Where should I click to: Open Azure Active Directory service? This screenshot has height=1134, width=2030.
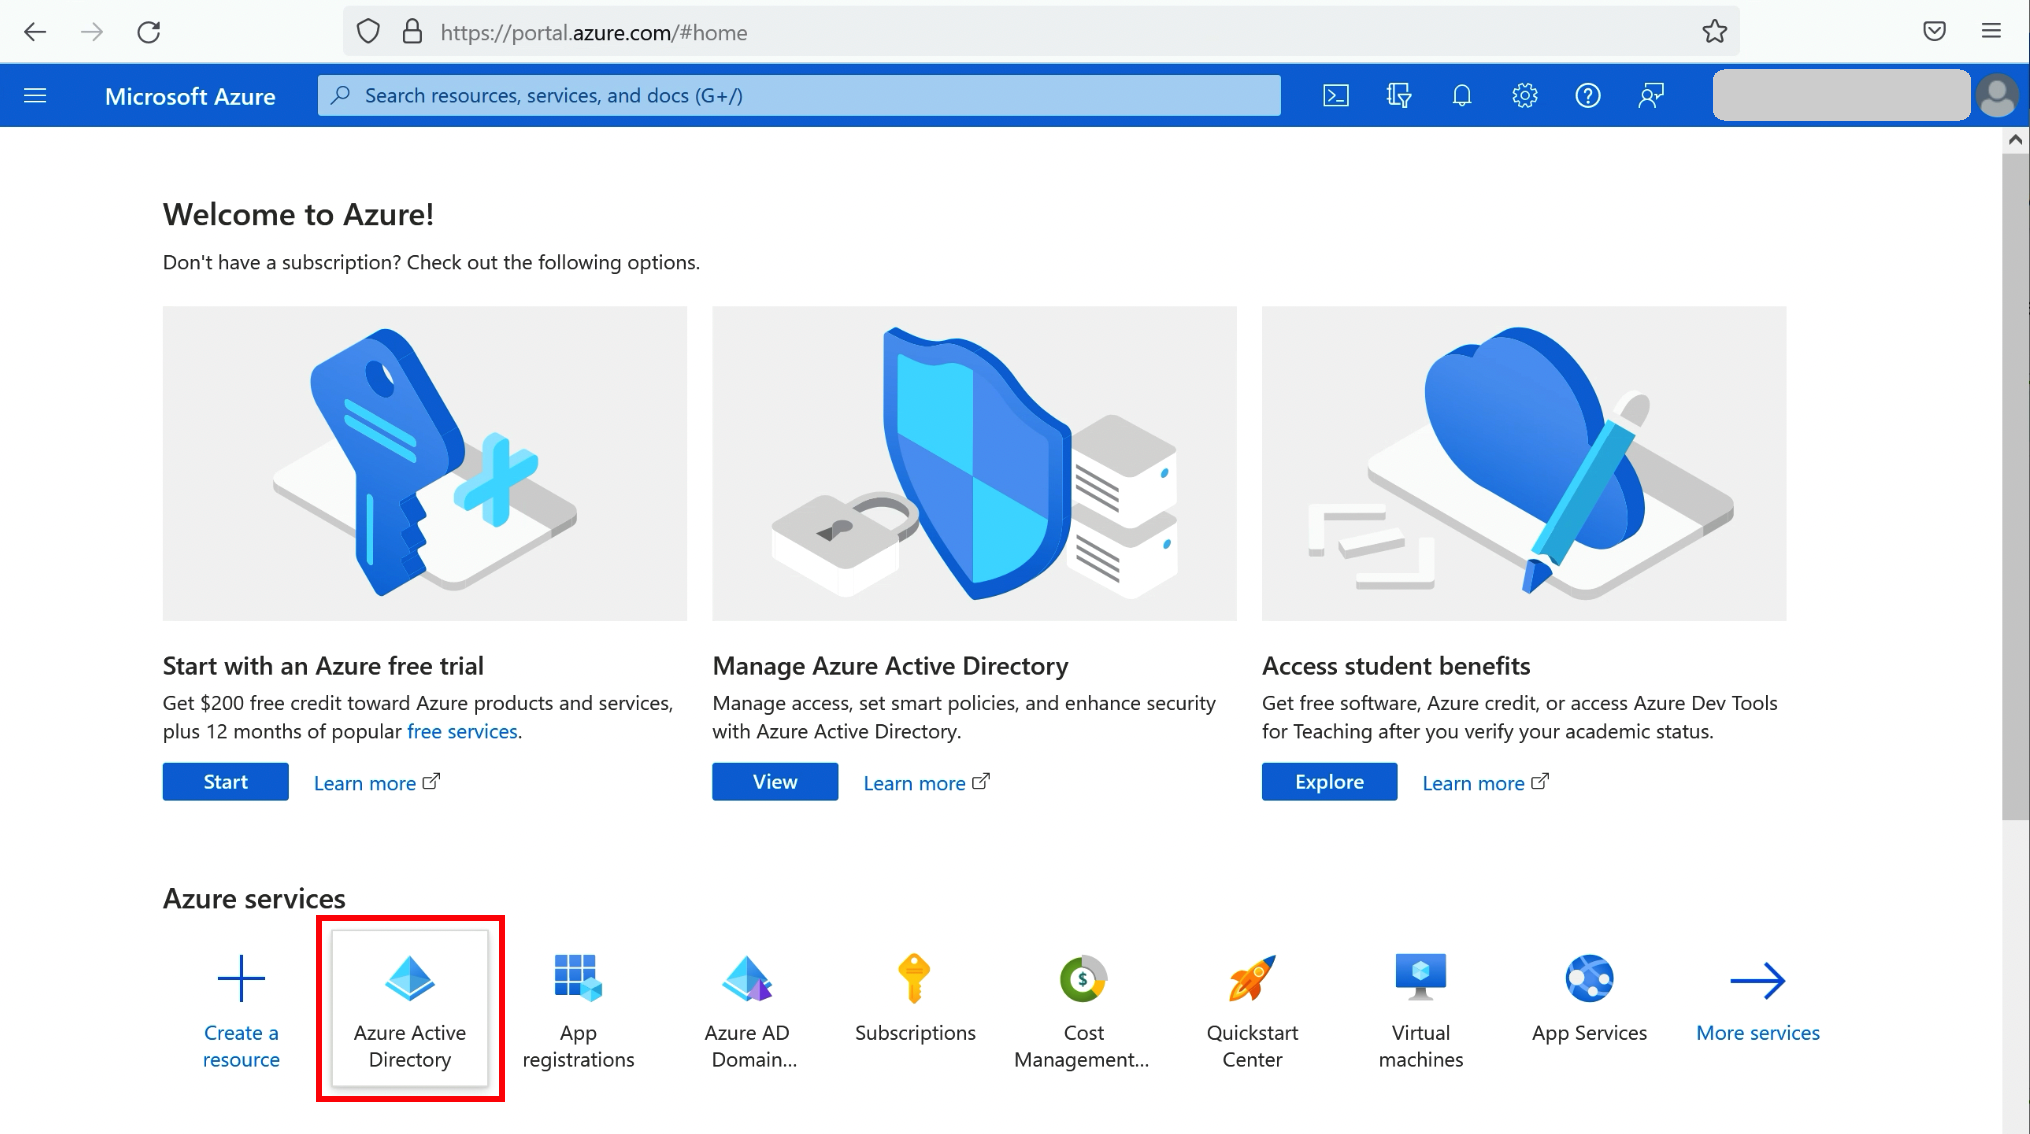pos(410,1008)
